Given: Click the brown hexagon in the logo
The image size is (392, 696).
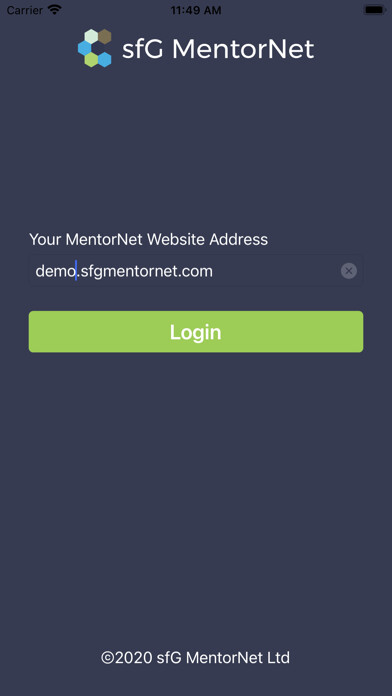Looking at the screenshot, I should 105,36.
